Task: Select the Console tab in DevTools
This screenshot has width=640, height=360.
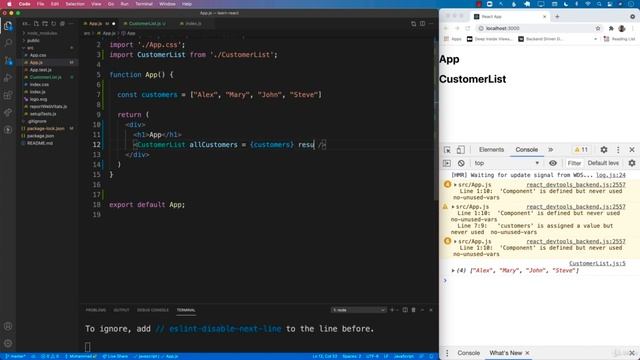Action: pos(527,150)
